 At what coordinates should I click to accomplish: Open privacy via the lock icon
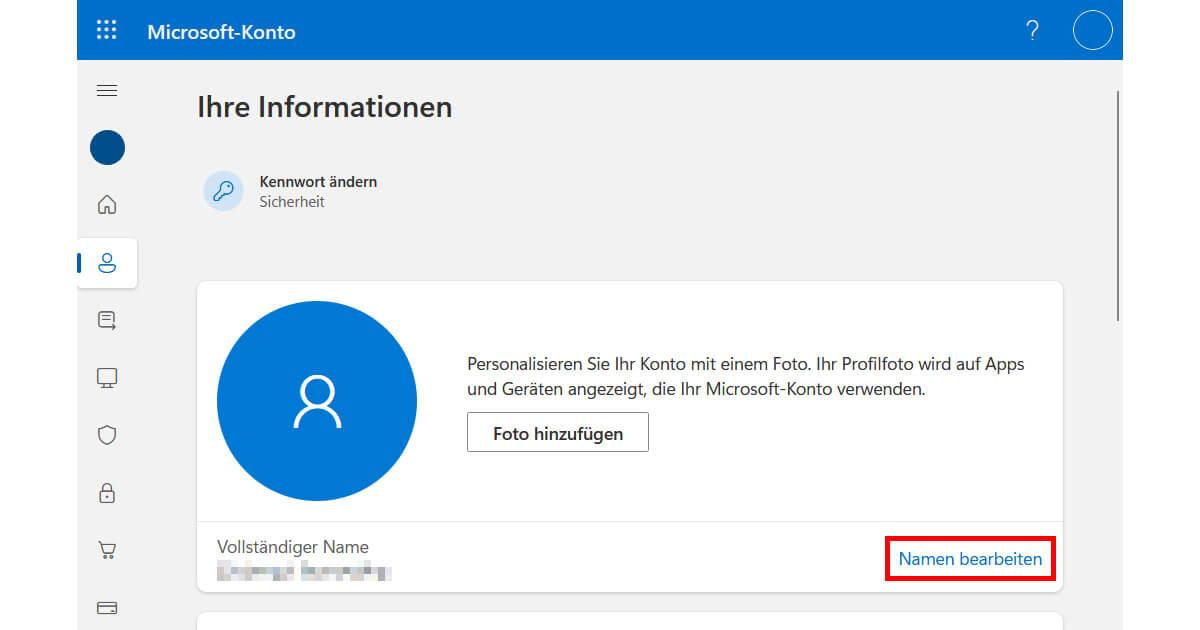106,492
